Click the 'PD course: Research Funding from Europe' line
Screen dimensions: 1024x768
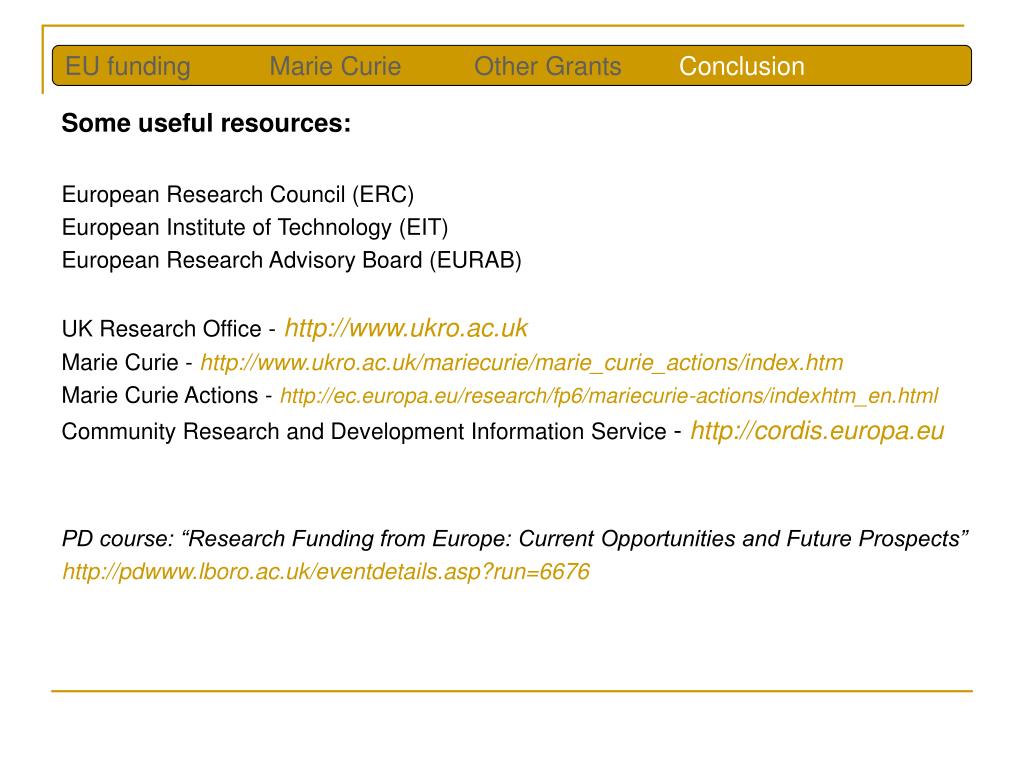[515, 539]
